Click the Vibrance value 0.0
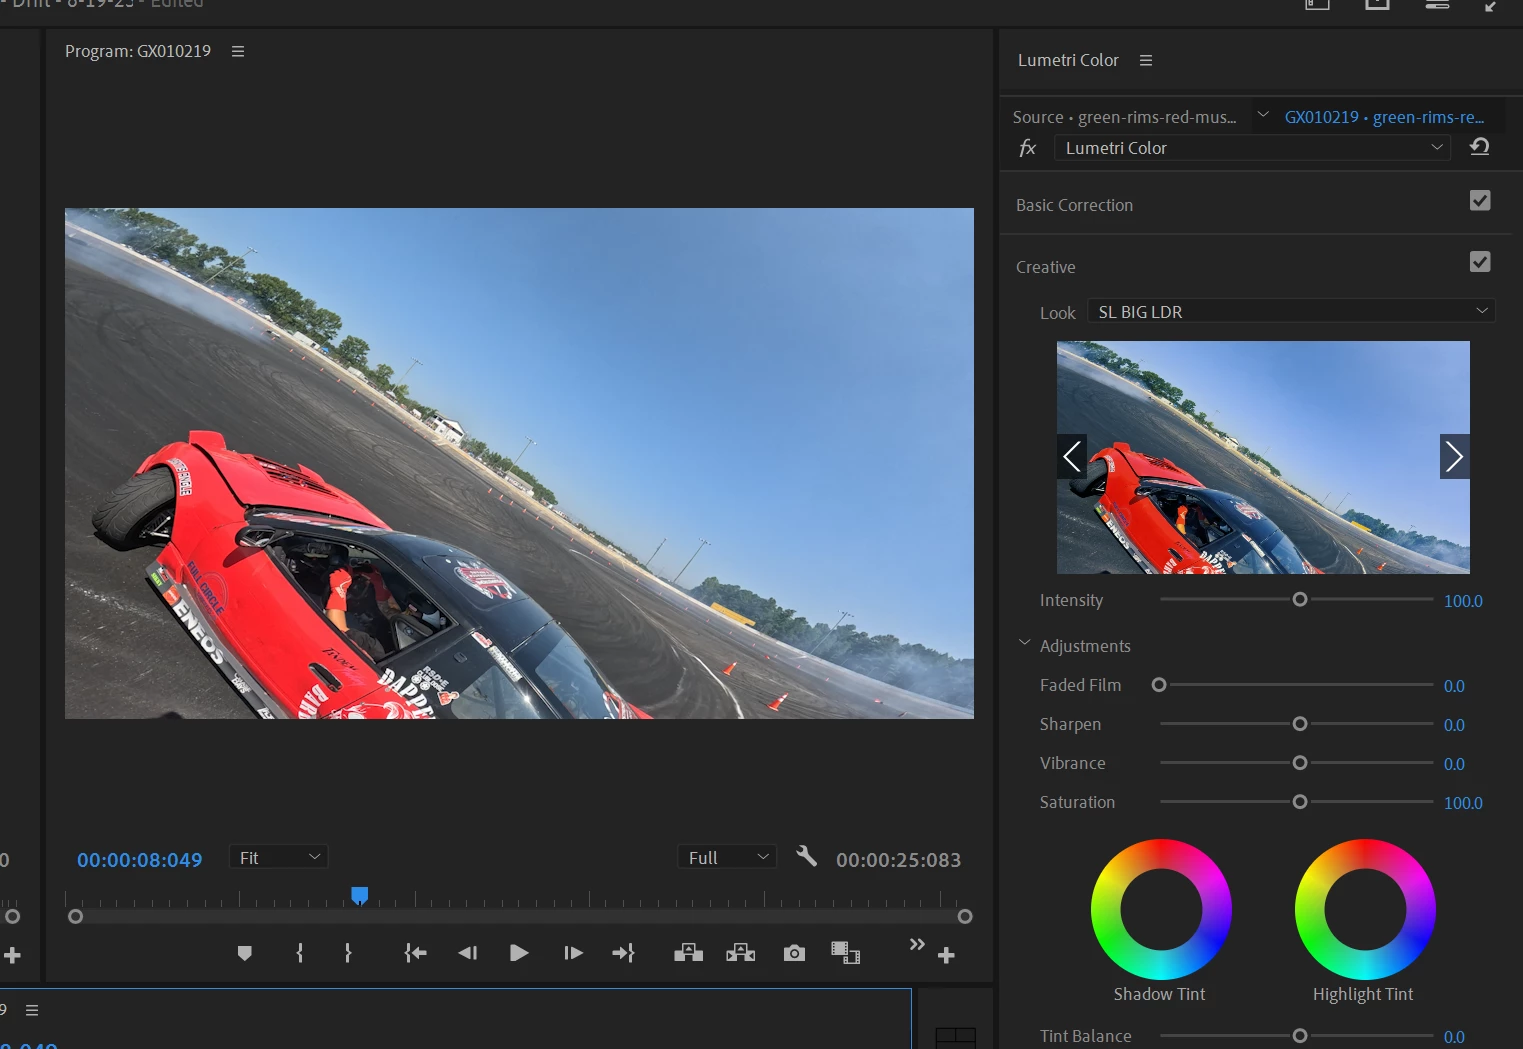 (1454, 764)
